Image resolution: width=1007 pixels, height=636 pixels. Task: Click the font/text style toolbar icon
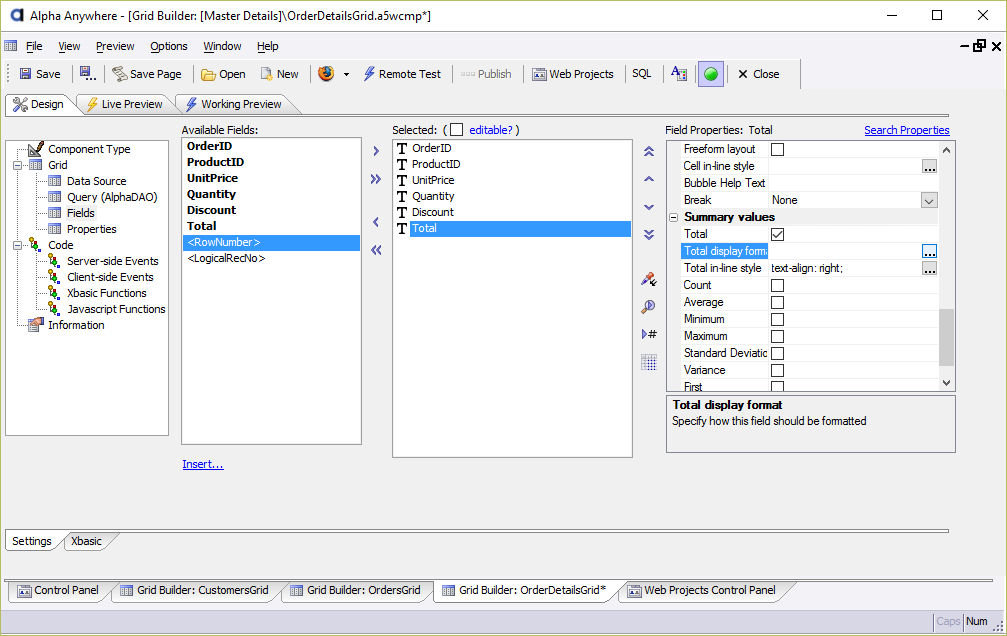tap(679, 73)
